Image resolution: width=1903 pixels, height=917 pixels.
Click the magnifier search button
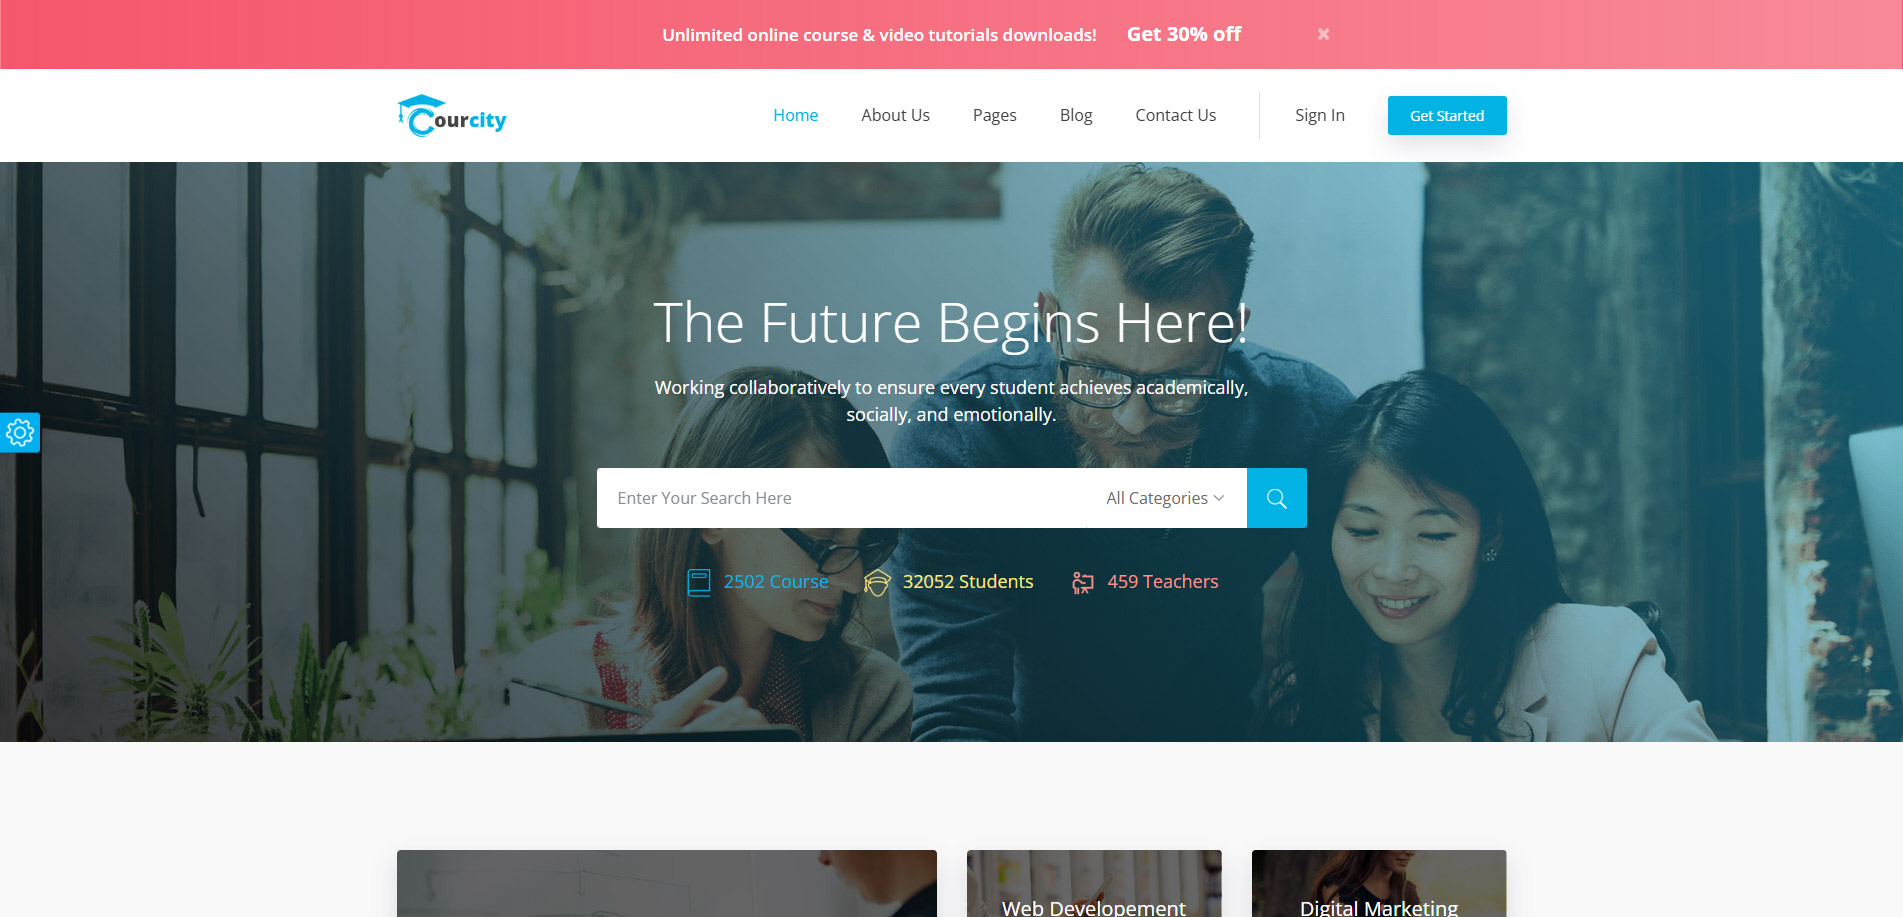coord(1276,498)
